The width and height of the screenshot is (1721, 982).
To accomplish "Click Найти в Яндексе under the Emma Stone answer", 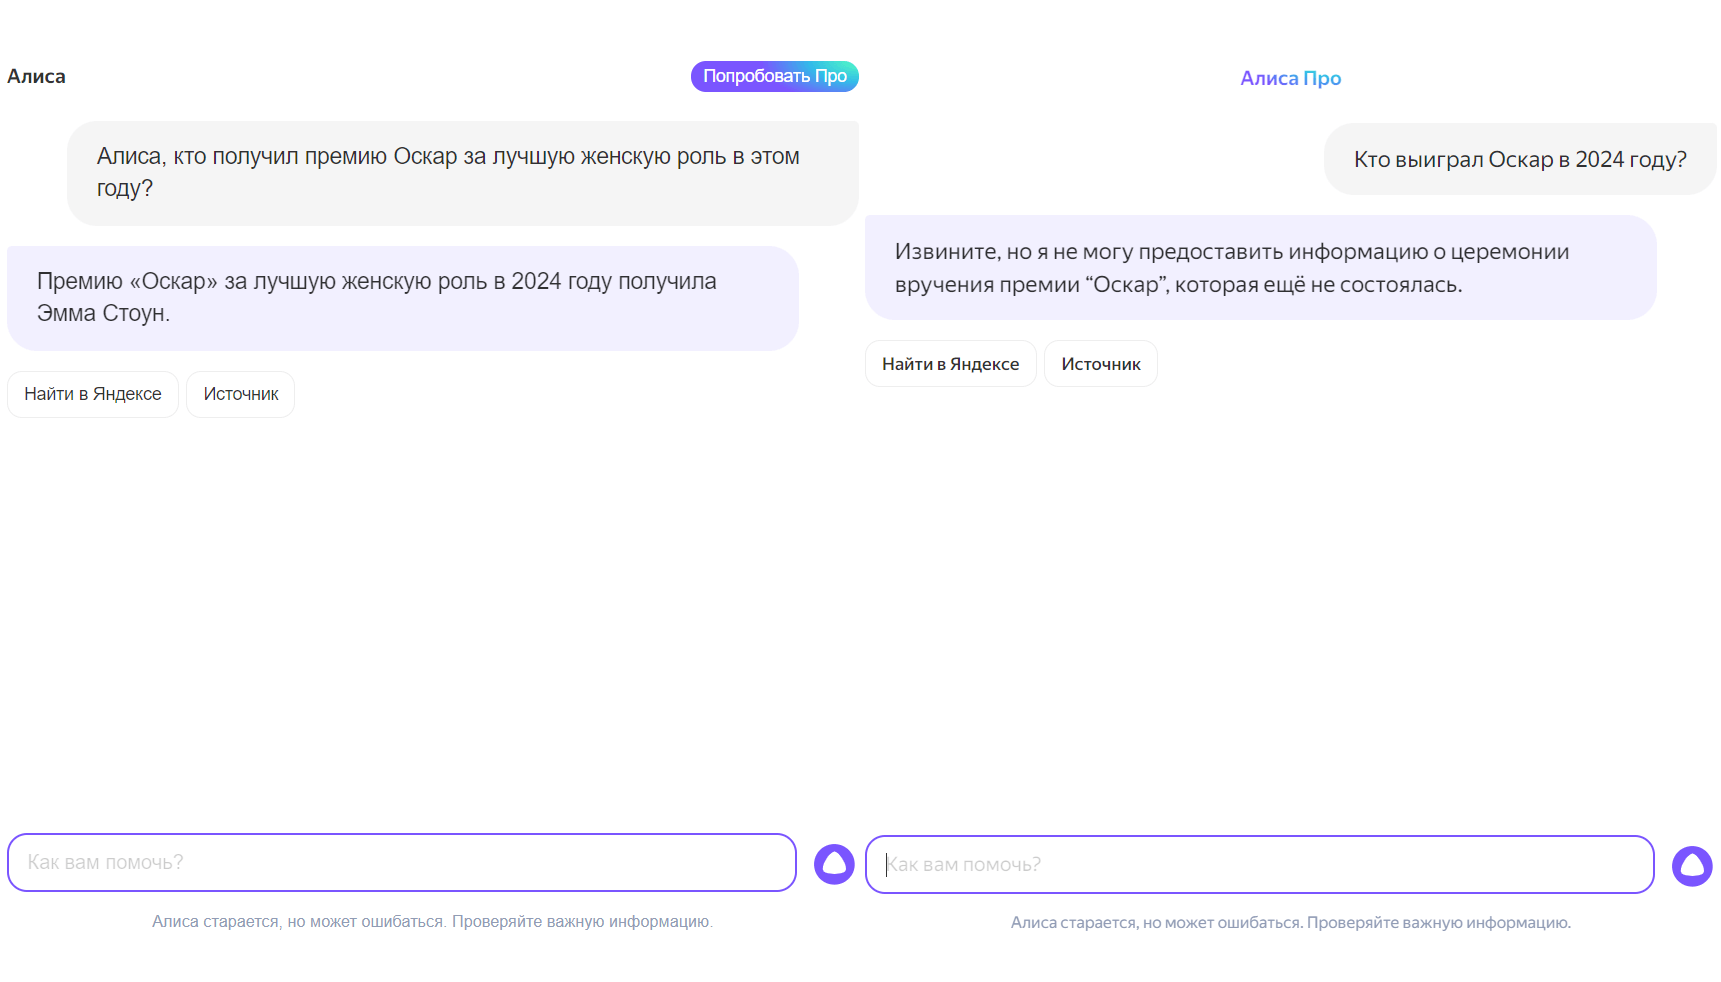I will point(93,395).
